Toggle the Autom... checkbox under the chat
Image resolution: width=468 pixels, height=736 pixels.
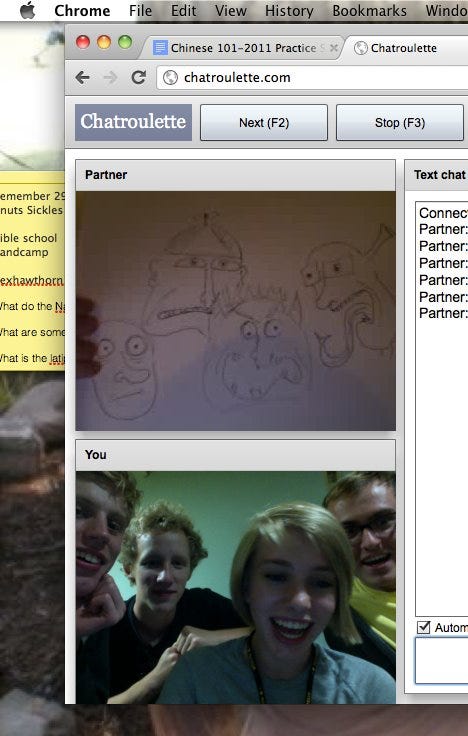coord(424,627)
